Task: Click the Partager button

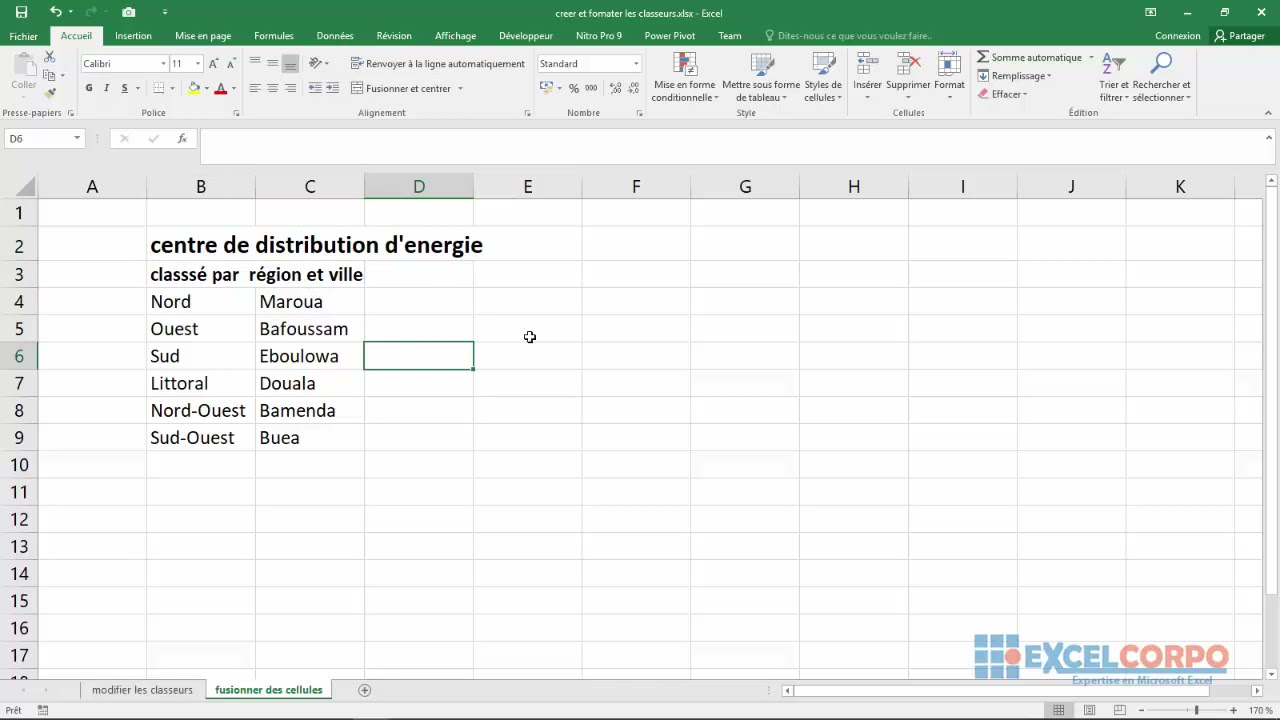Action: [x=1240, y=36]
